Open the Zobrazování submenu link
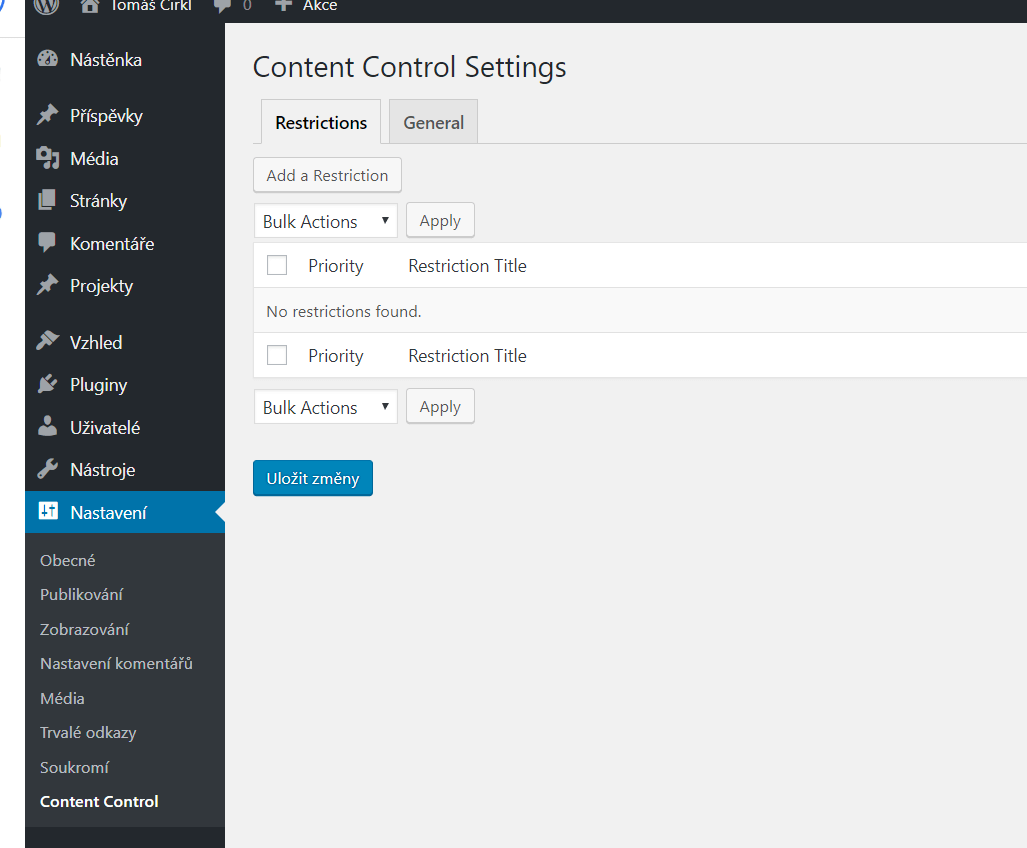 [x=84, y=629]
